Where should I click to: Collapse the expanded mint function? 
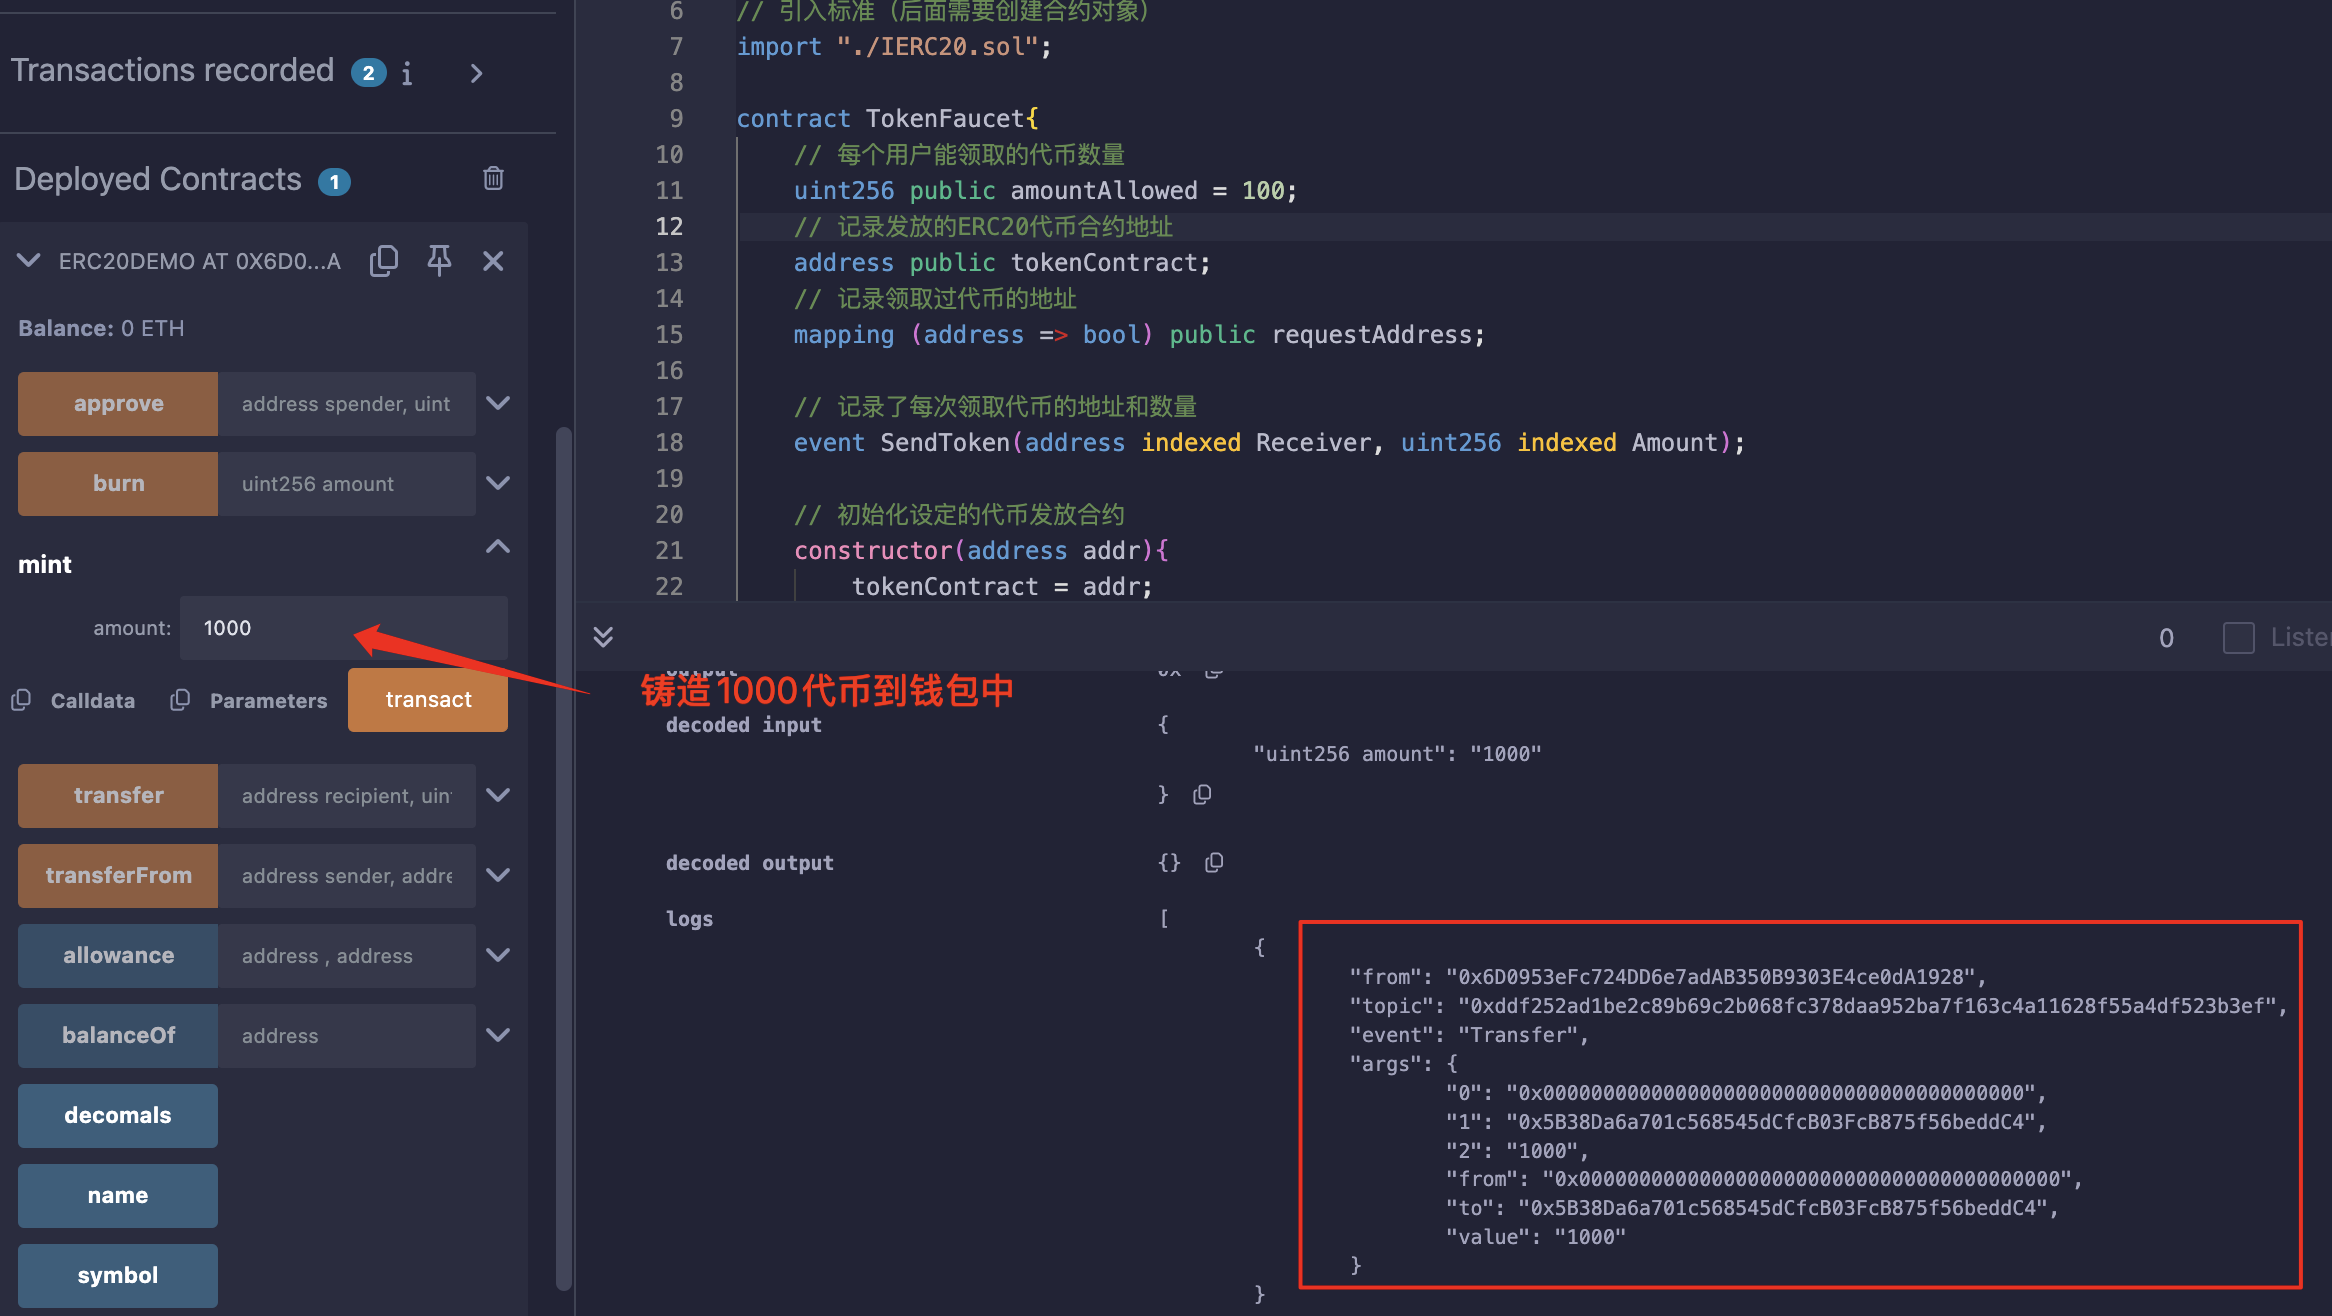click(498, 547)
